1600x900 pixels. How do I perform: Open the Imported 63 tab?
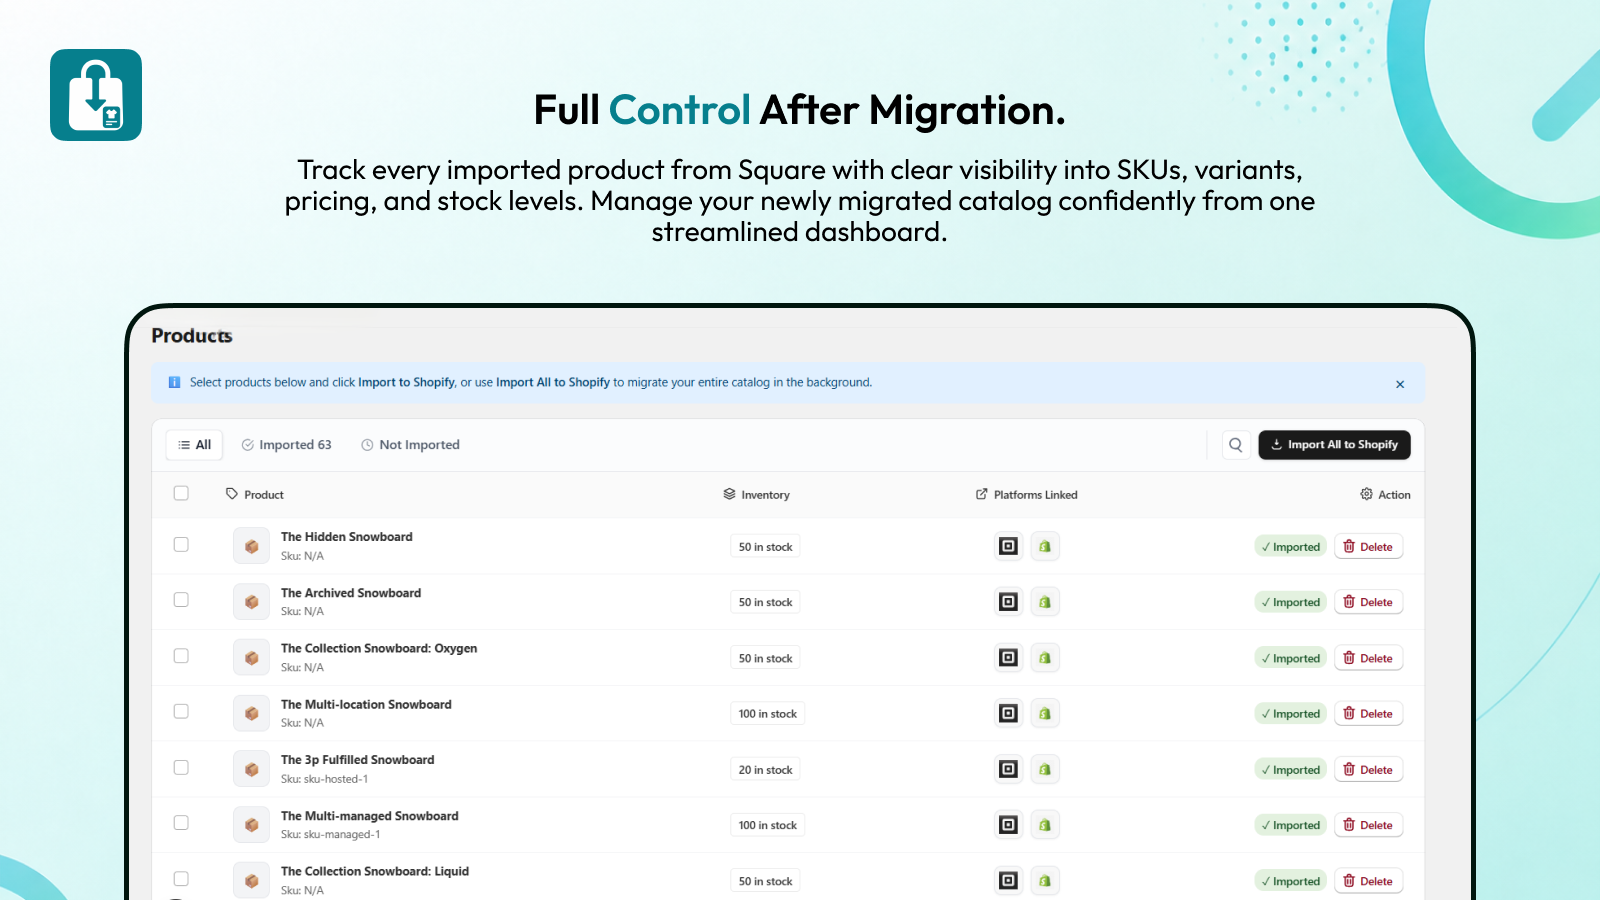pos(286,445)
